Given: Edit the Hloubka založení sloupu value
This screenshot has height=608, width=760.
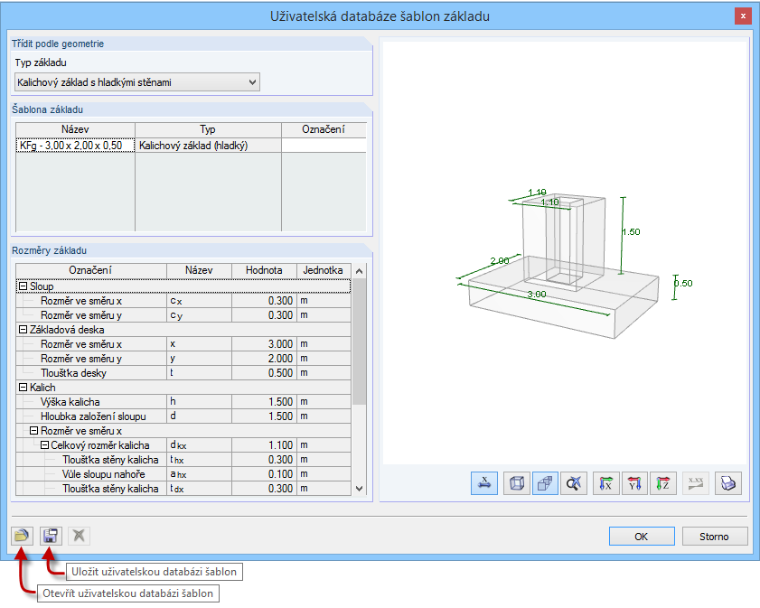Looking at the screenshot, I should (x=264, y=416).
